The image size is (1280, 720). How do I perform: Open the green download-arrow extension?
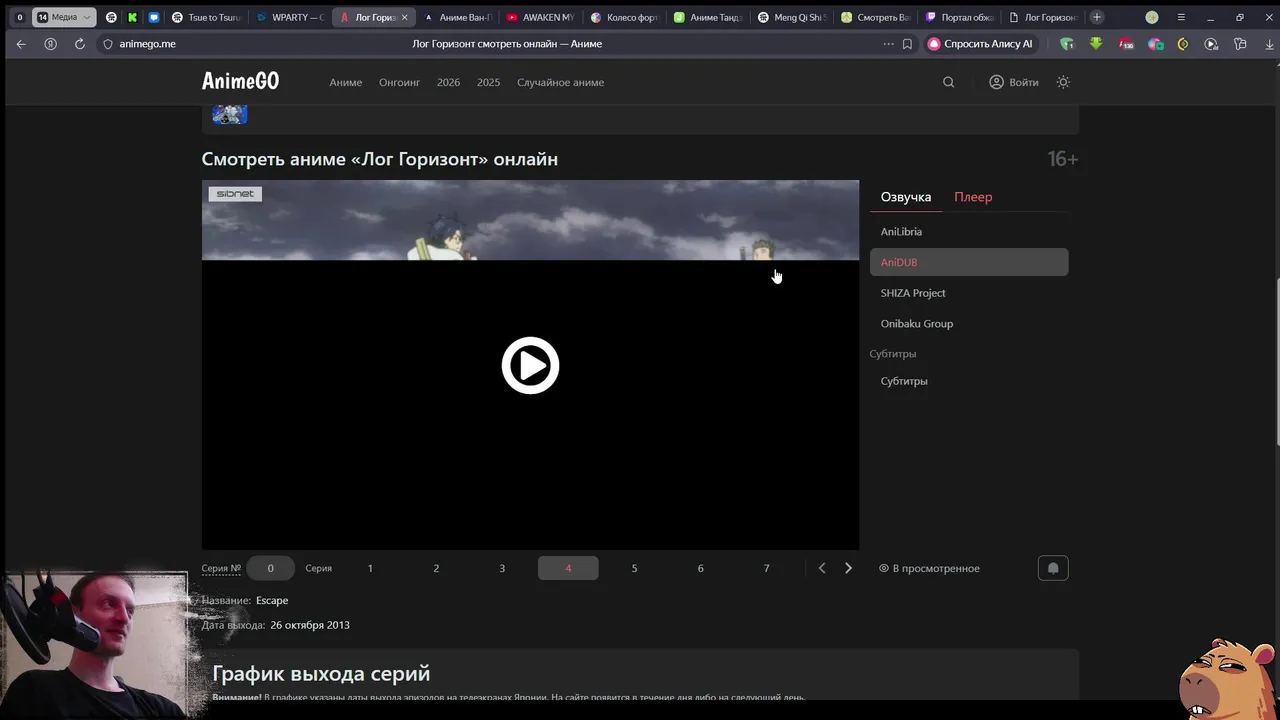tap(1096, 44)
